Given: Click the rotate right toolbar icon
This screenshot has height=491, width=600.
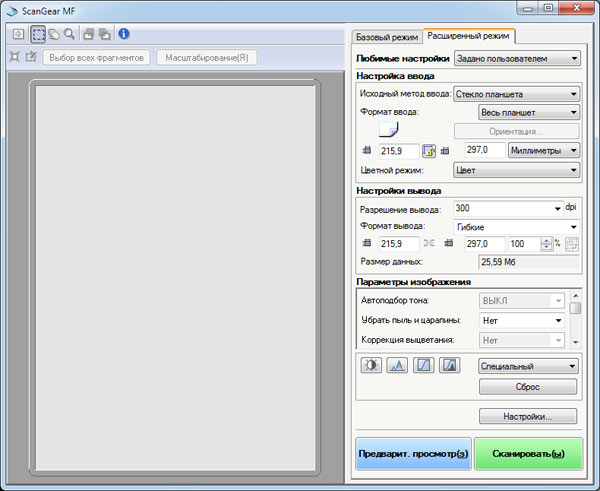Looking at the screenshot, I should (104, 34).
